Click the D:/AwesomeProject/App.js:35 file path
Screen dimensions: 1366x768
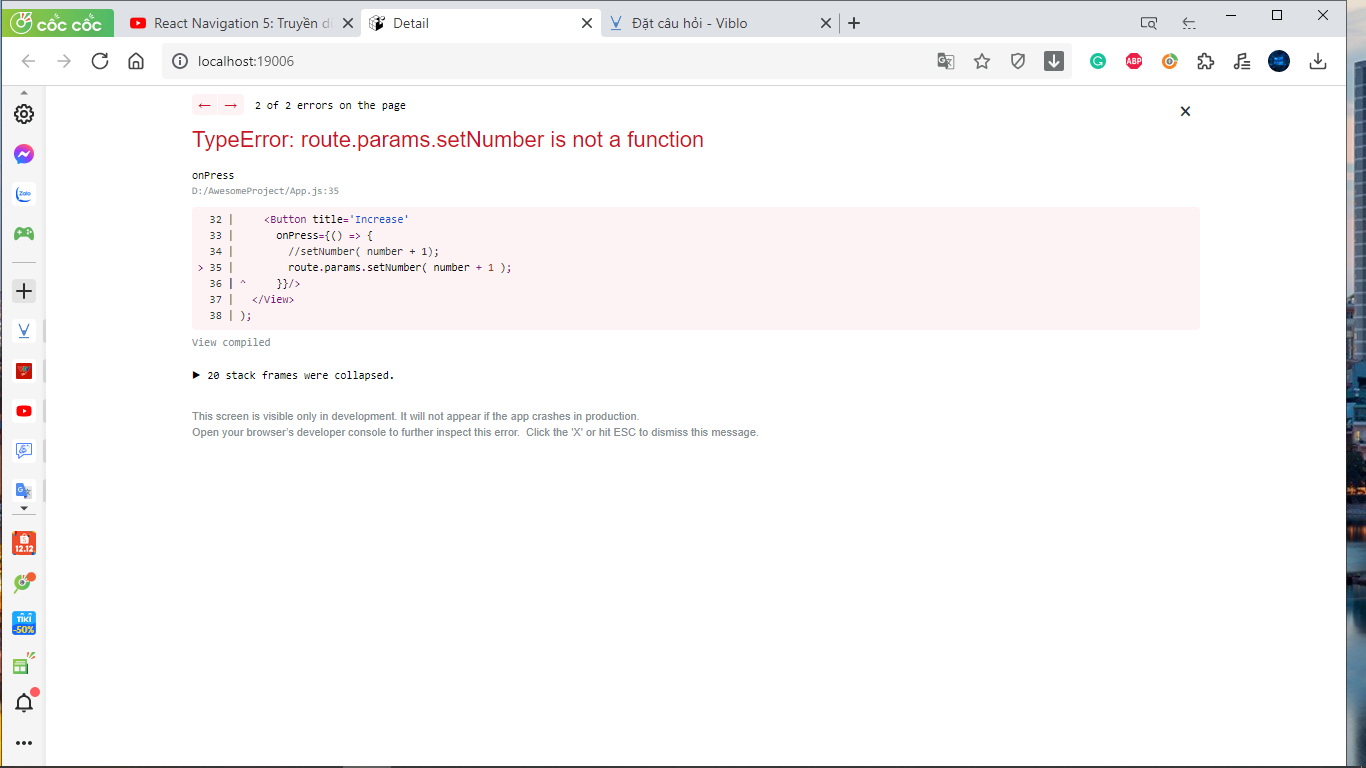pyautogui.click(x=266, y=191)
